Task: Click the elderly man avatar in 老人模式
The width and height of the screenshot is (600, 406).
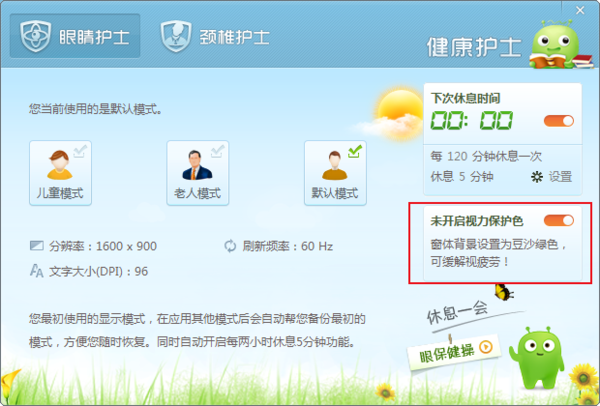Action: click(x=197, y=165)
